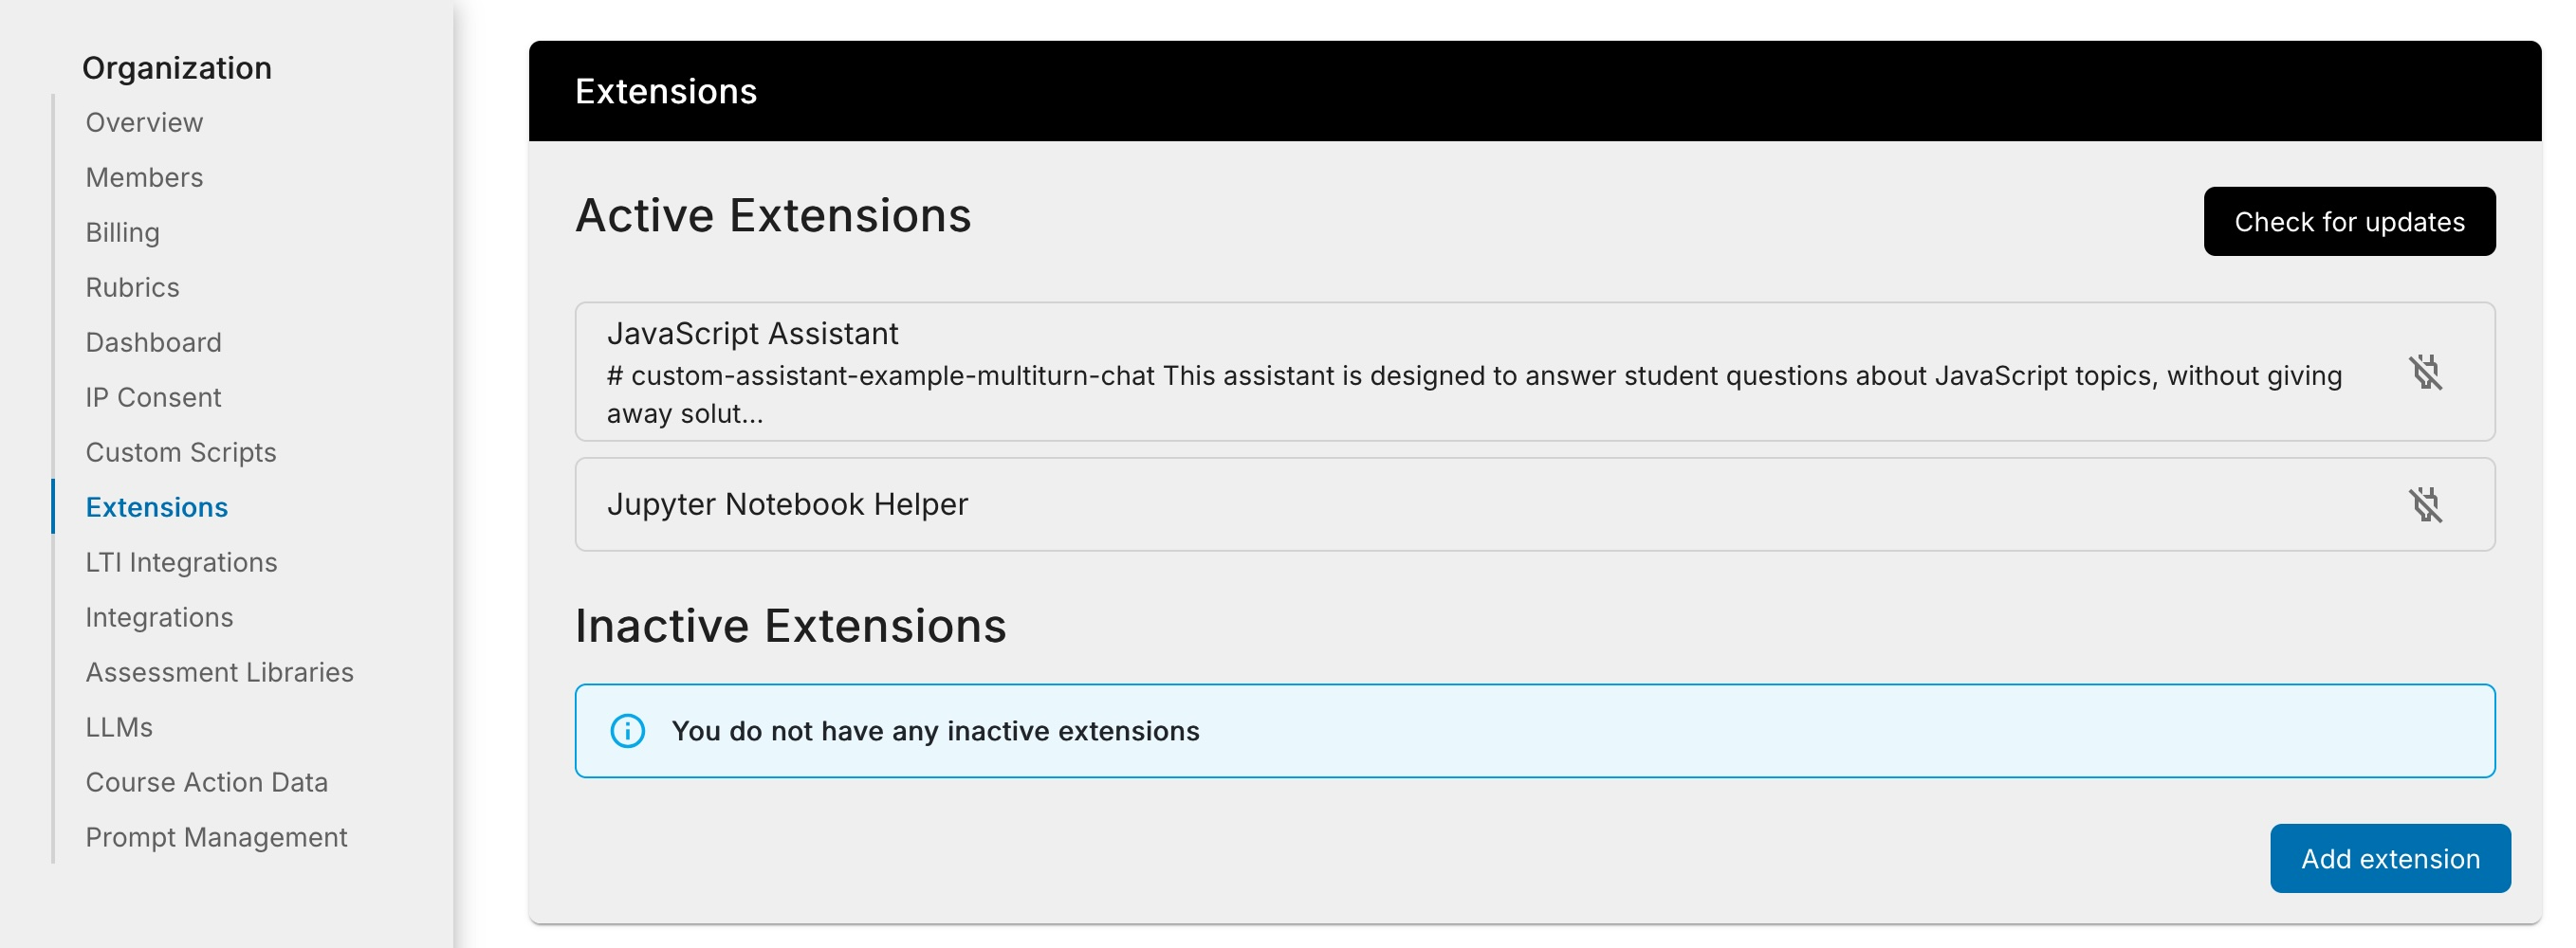The width and height of the screenshot is (2576, 948).
Task: Open the Prompt Management section
Action: [x=216, y=837]
